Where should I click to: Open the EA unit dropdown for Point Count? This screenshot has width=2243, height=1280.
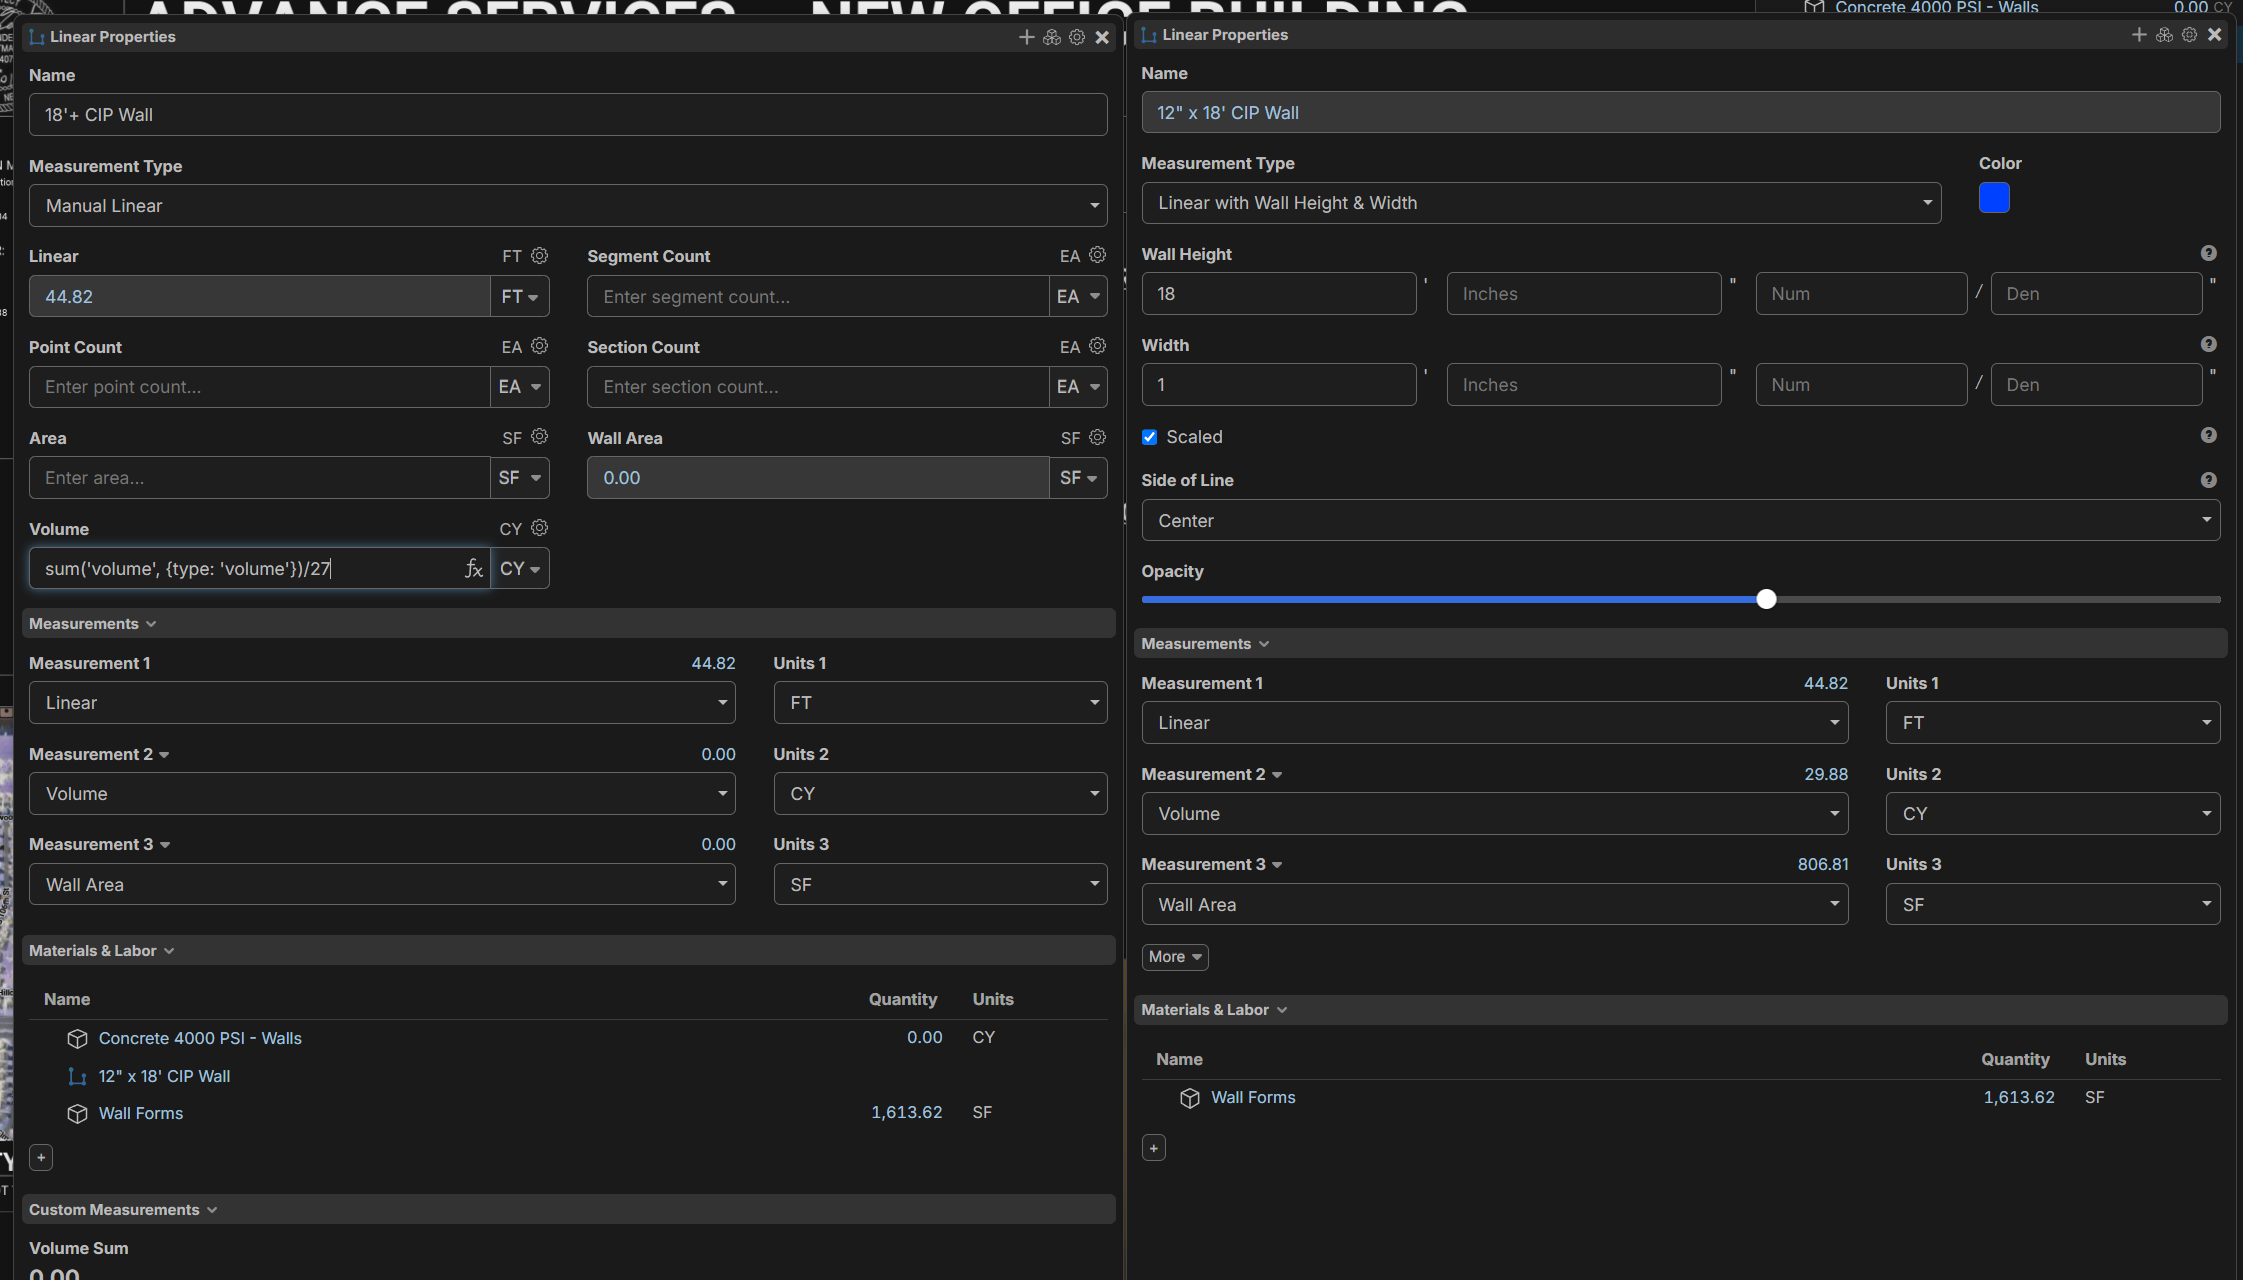pos(520,387)
